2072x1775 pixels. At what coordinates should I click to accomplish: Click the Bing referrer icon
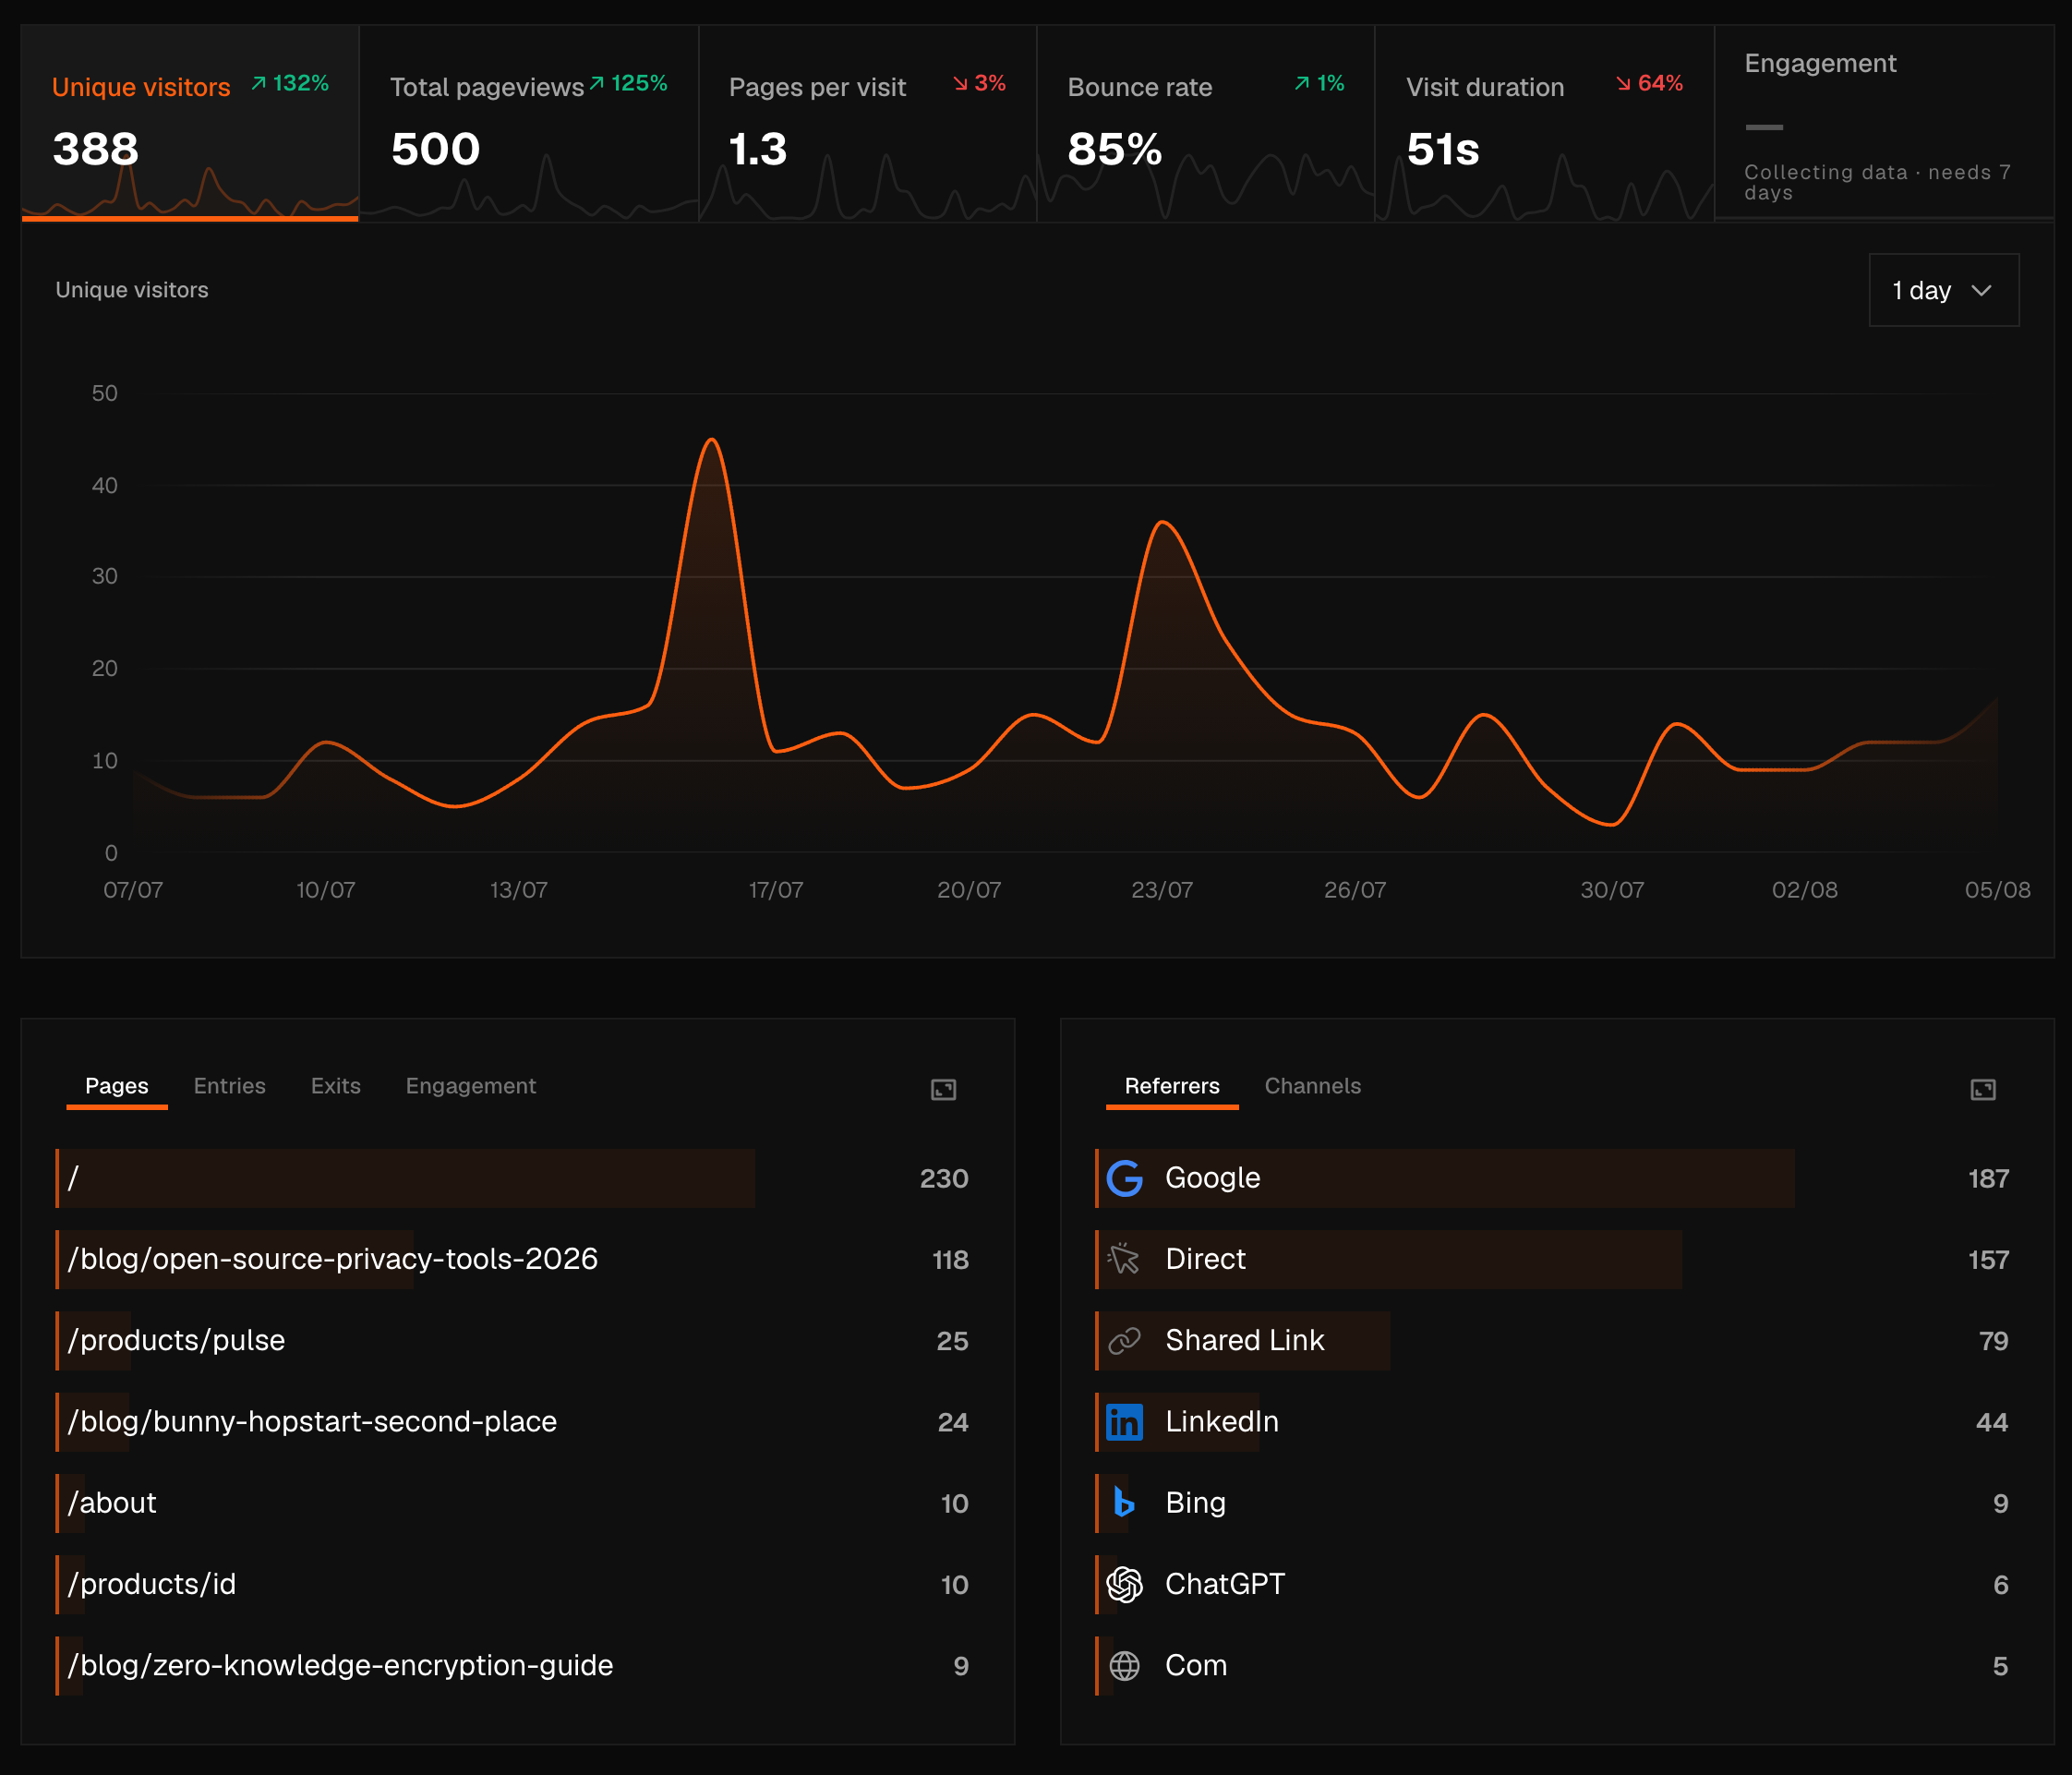(1124, 1502)
